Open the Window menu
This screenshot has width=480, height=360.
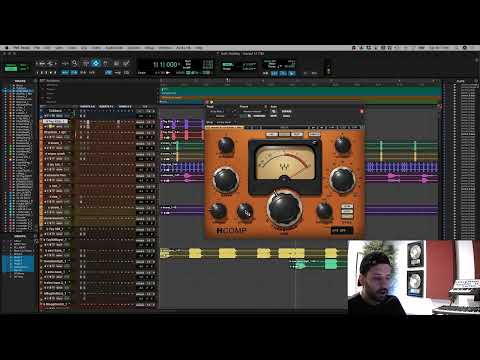165,48
